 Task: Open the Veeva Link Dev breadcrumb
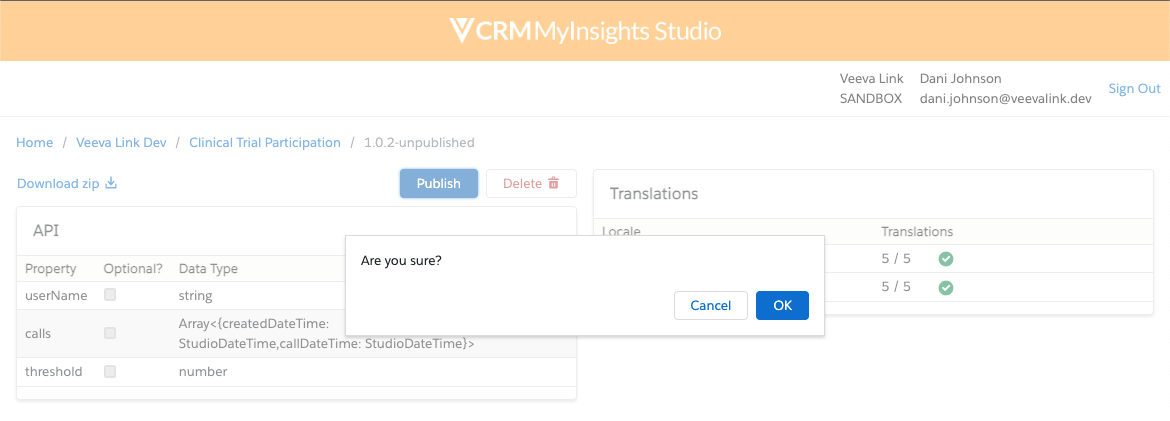121,143
